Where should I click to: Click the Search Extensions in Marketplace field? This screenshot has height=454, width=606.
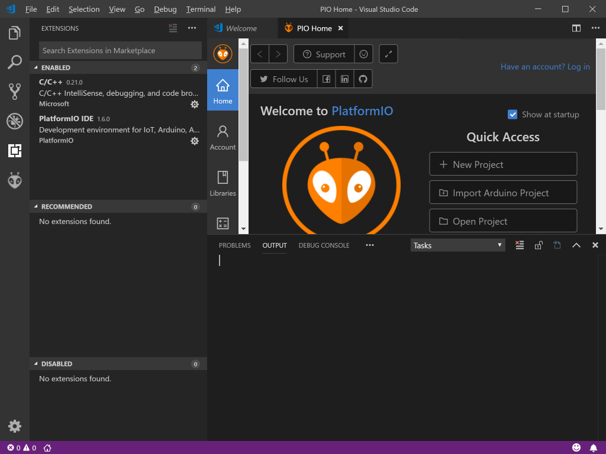[x=119, y=50]
